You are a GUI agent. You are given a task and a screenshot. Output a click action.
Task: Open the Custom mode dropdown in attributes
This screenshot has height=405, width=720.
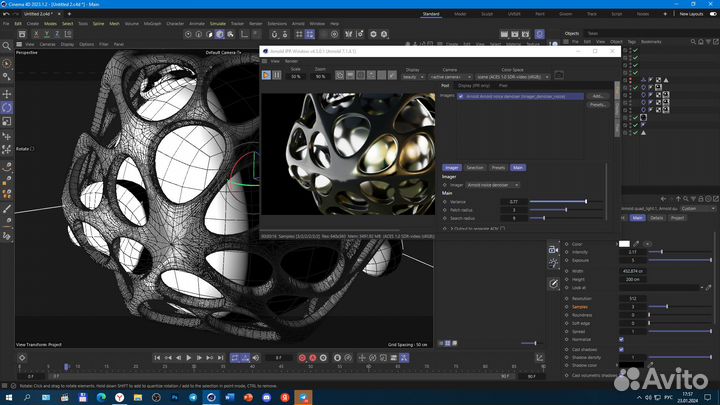coord(698,208)
